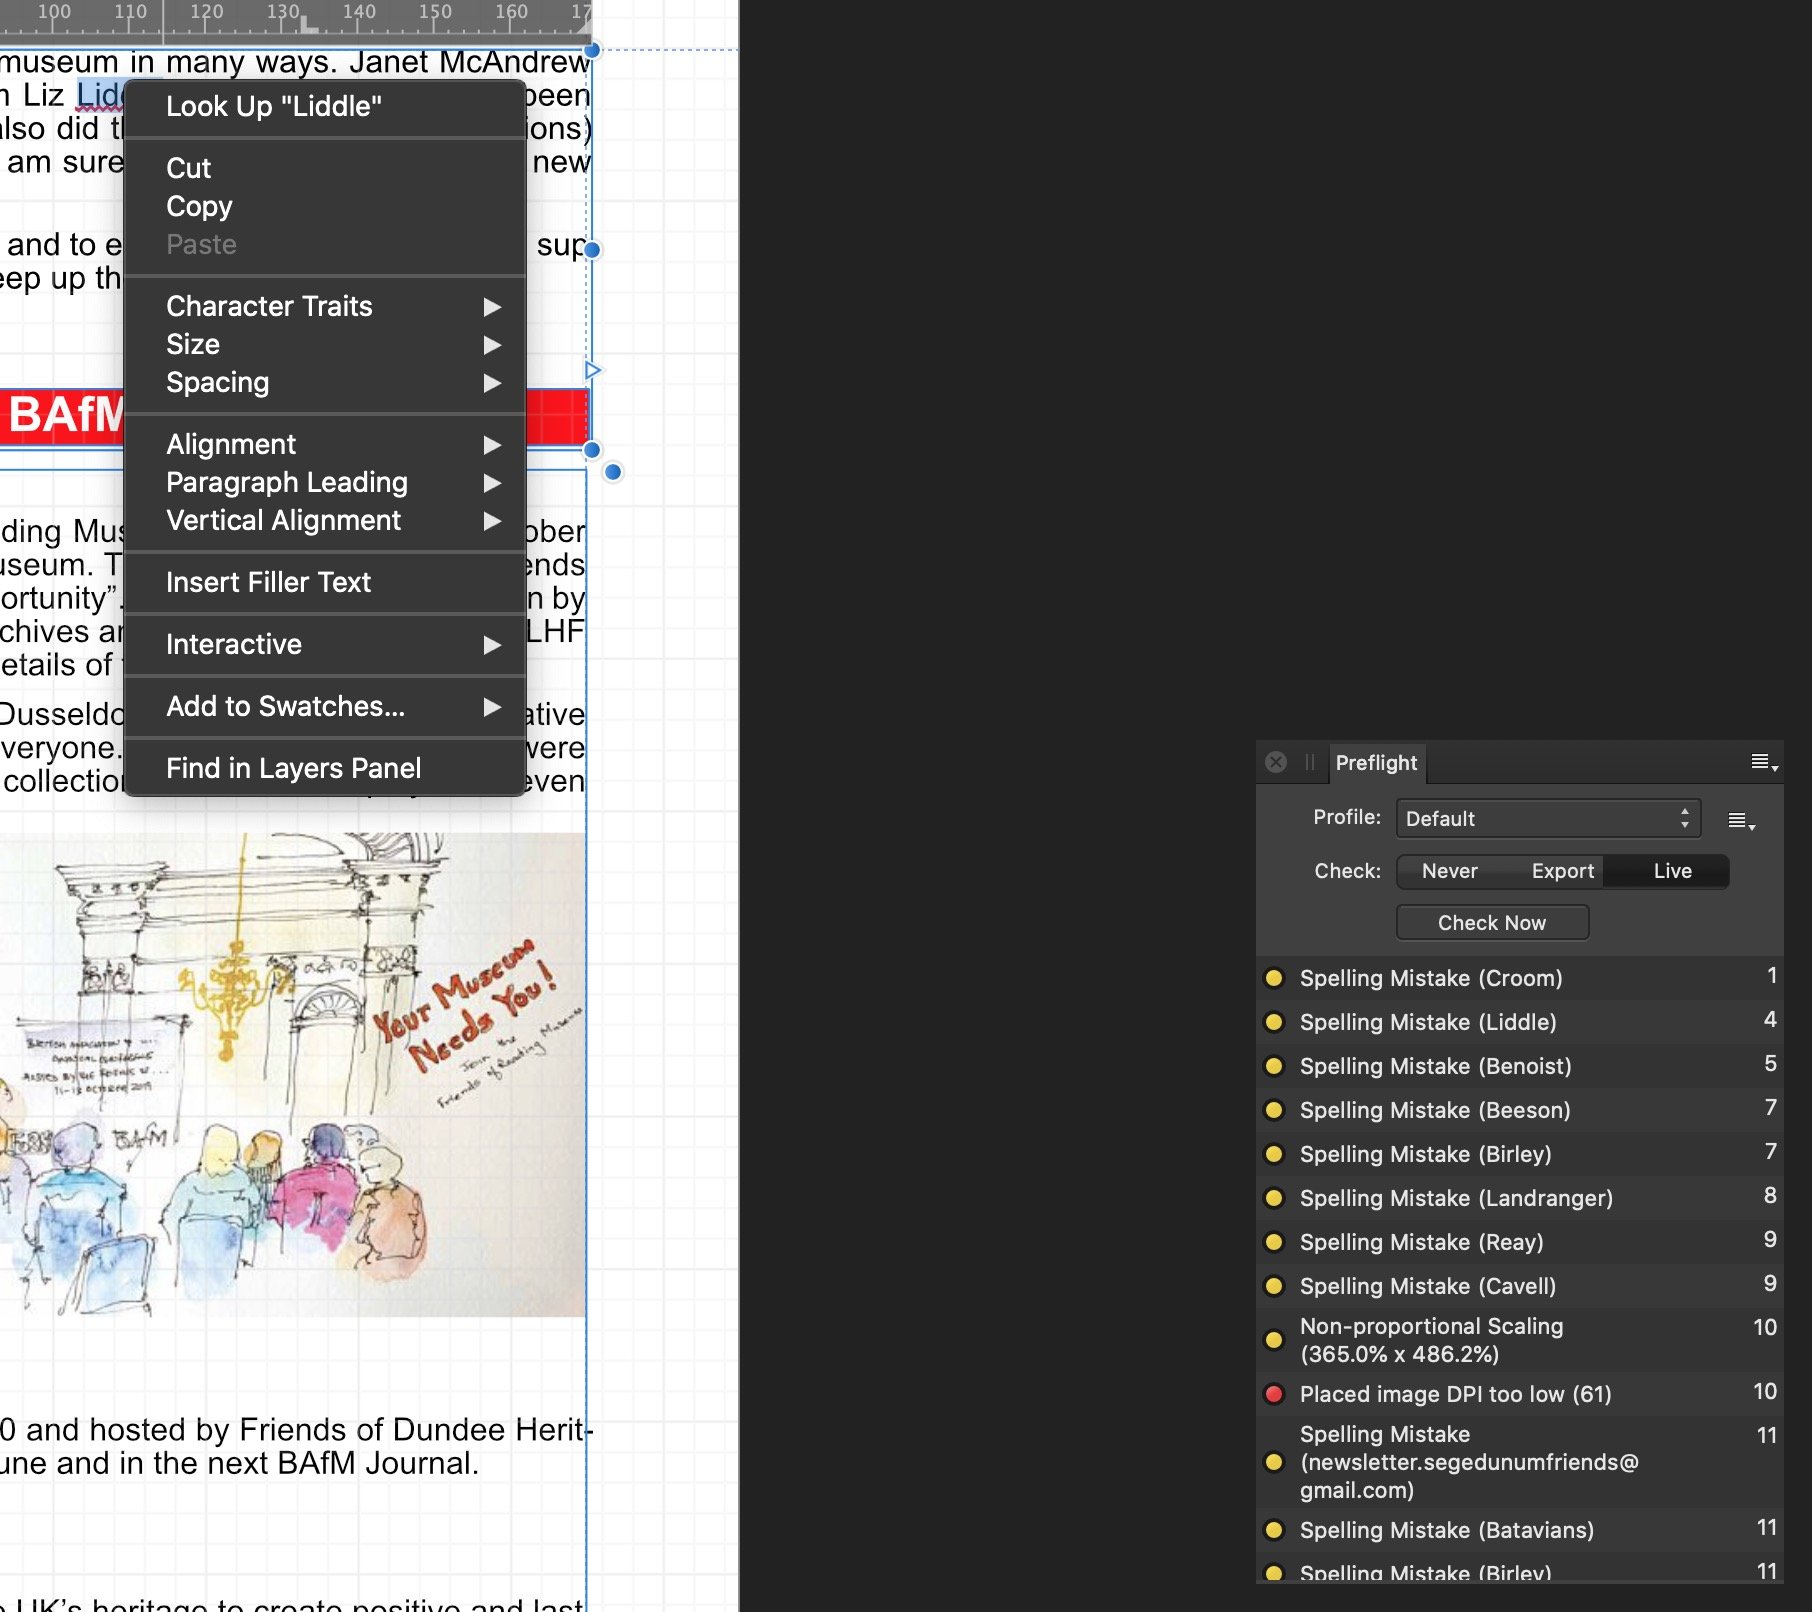Viewport: 1812px width, 1612px height.
Task: Select Spelling Mistake (Batavians) warning
Action: pos(1520,1530)
